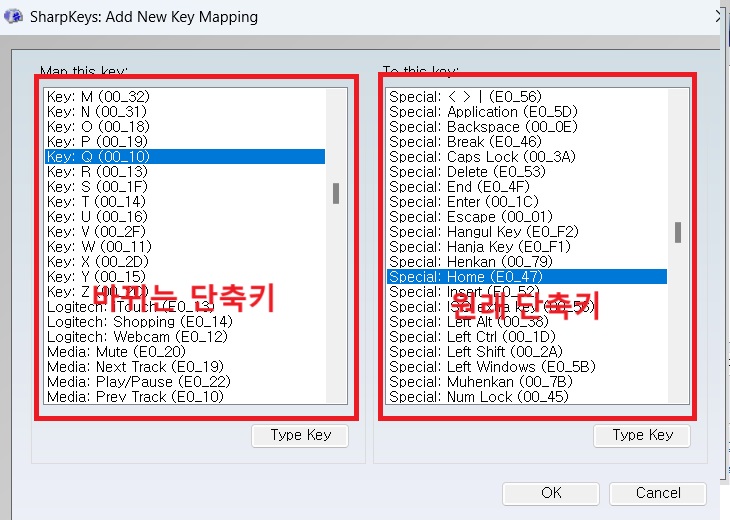The width and height of the screenshot is (730, 520).
Task: Select Key: R (00_13) row
Action: coord(185,171)
